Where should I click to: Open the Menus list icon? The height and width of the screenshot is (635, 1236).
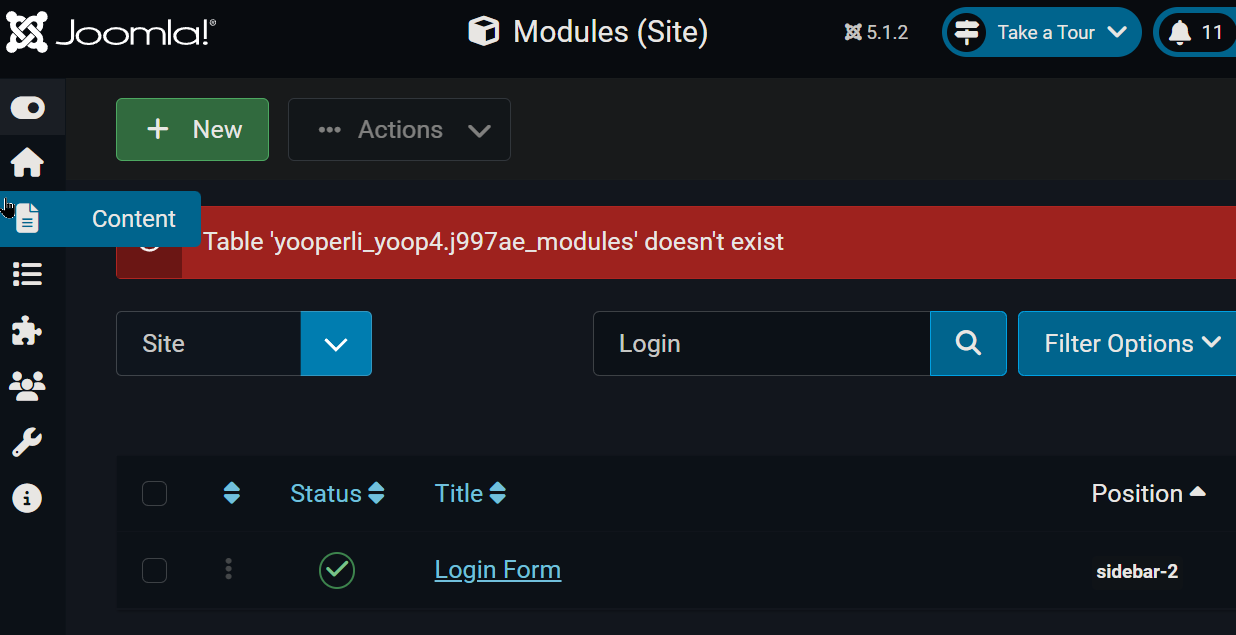pyautogui.click(x=27, y=274)
